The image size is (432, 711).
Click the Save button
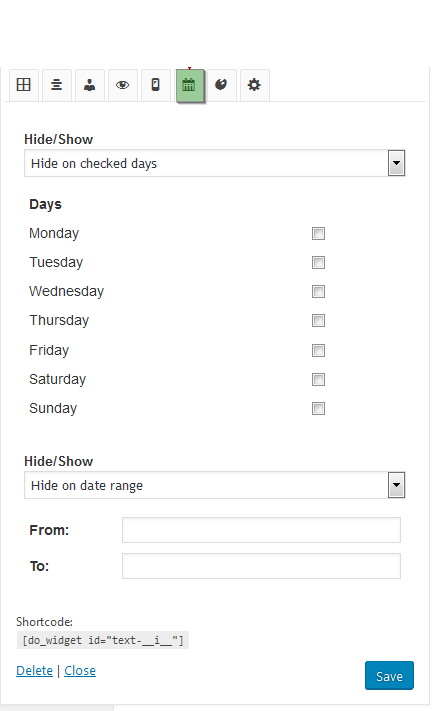389,676
